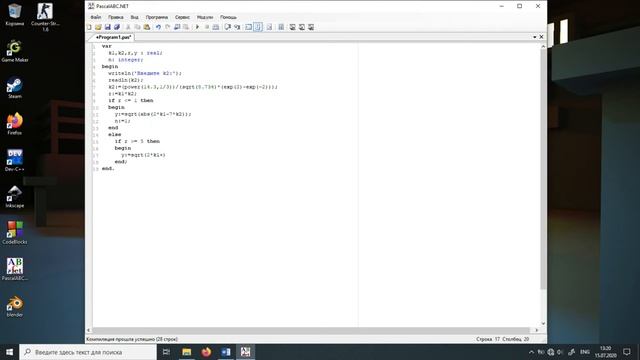This screenshot has height=360, width=640.
Task: Open the Правка menu
Action: 116,17
